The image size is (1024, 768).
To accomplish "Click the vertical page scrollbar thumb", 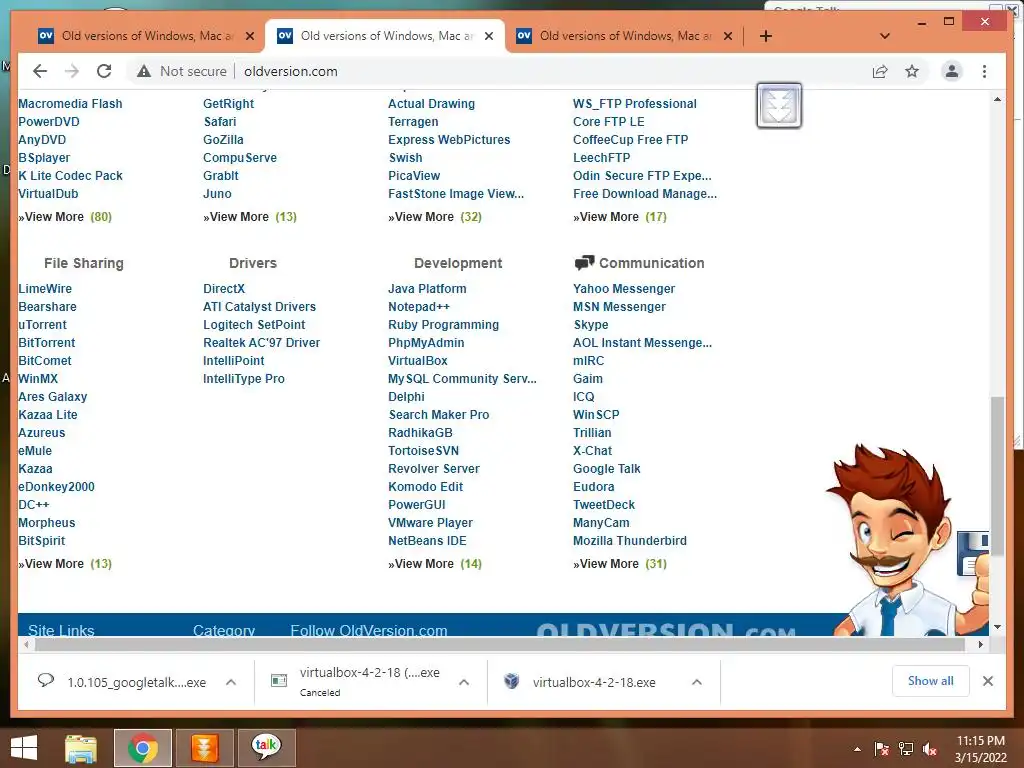I will [997, 475].
